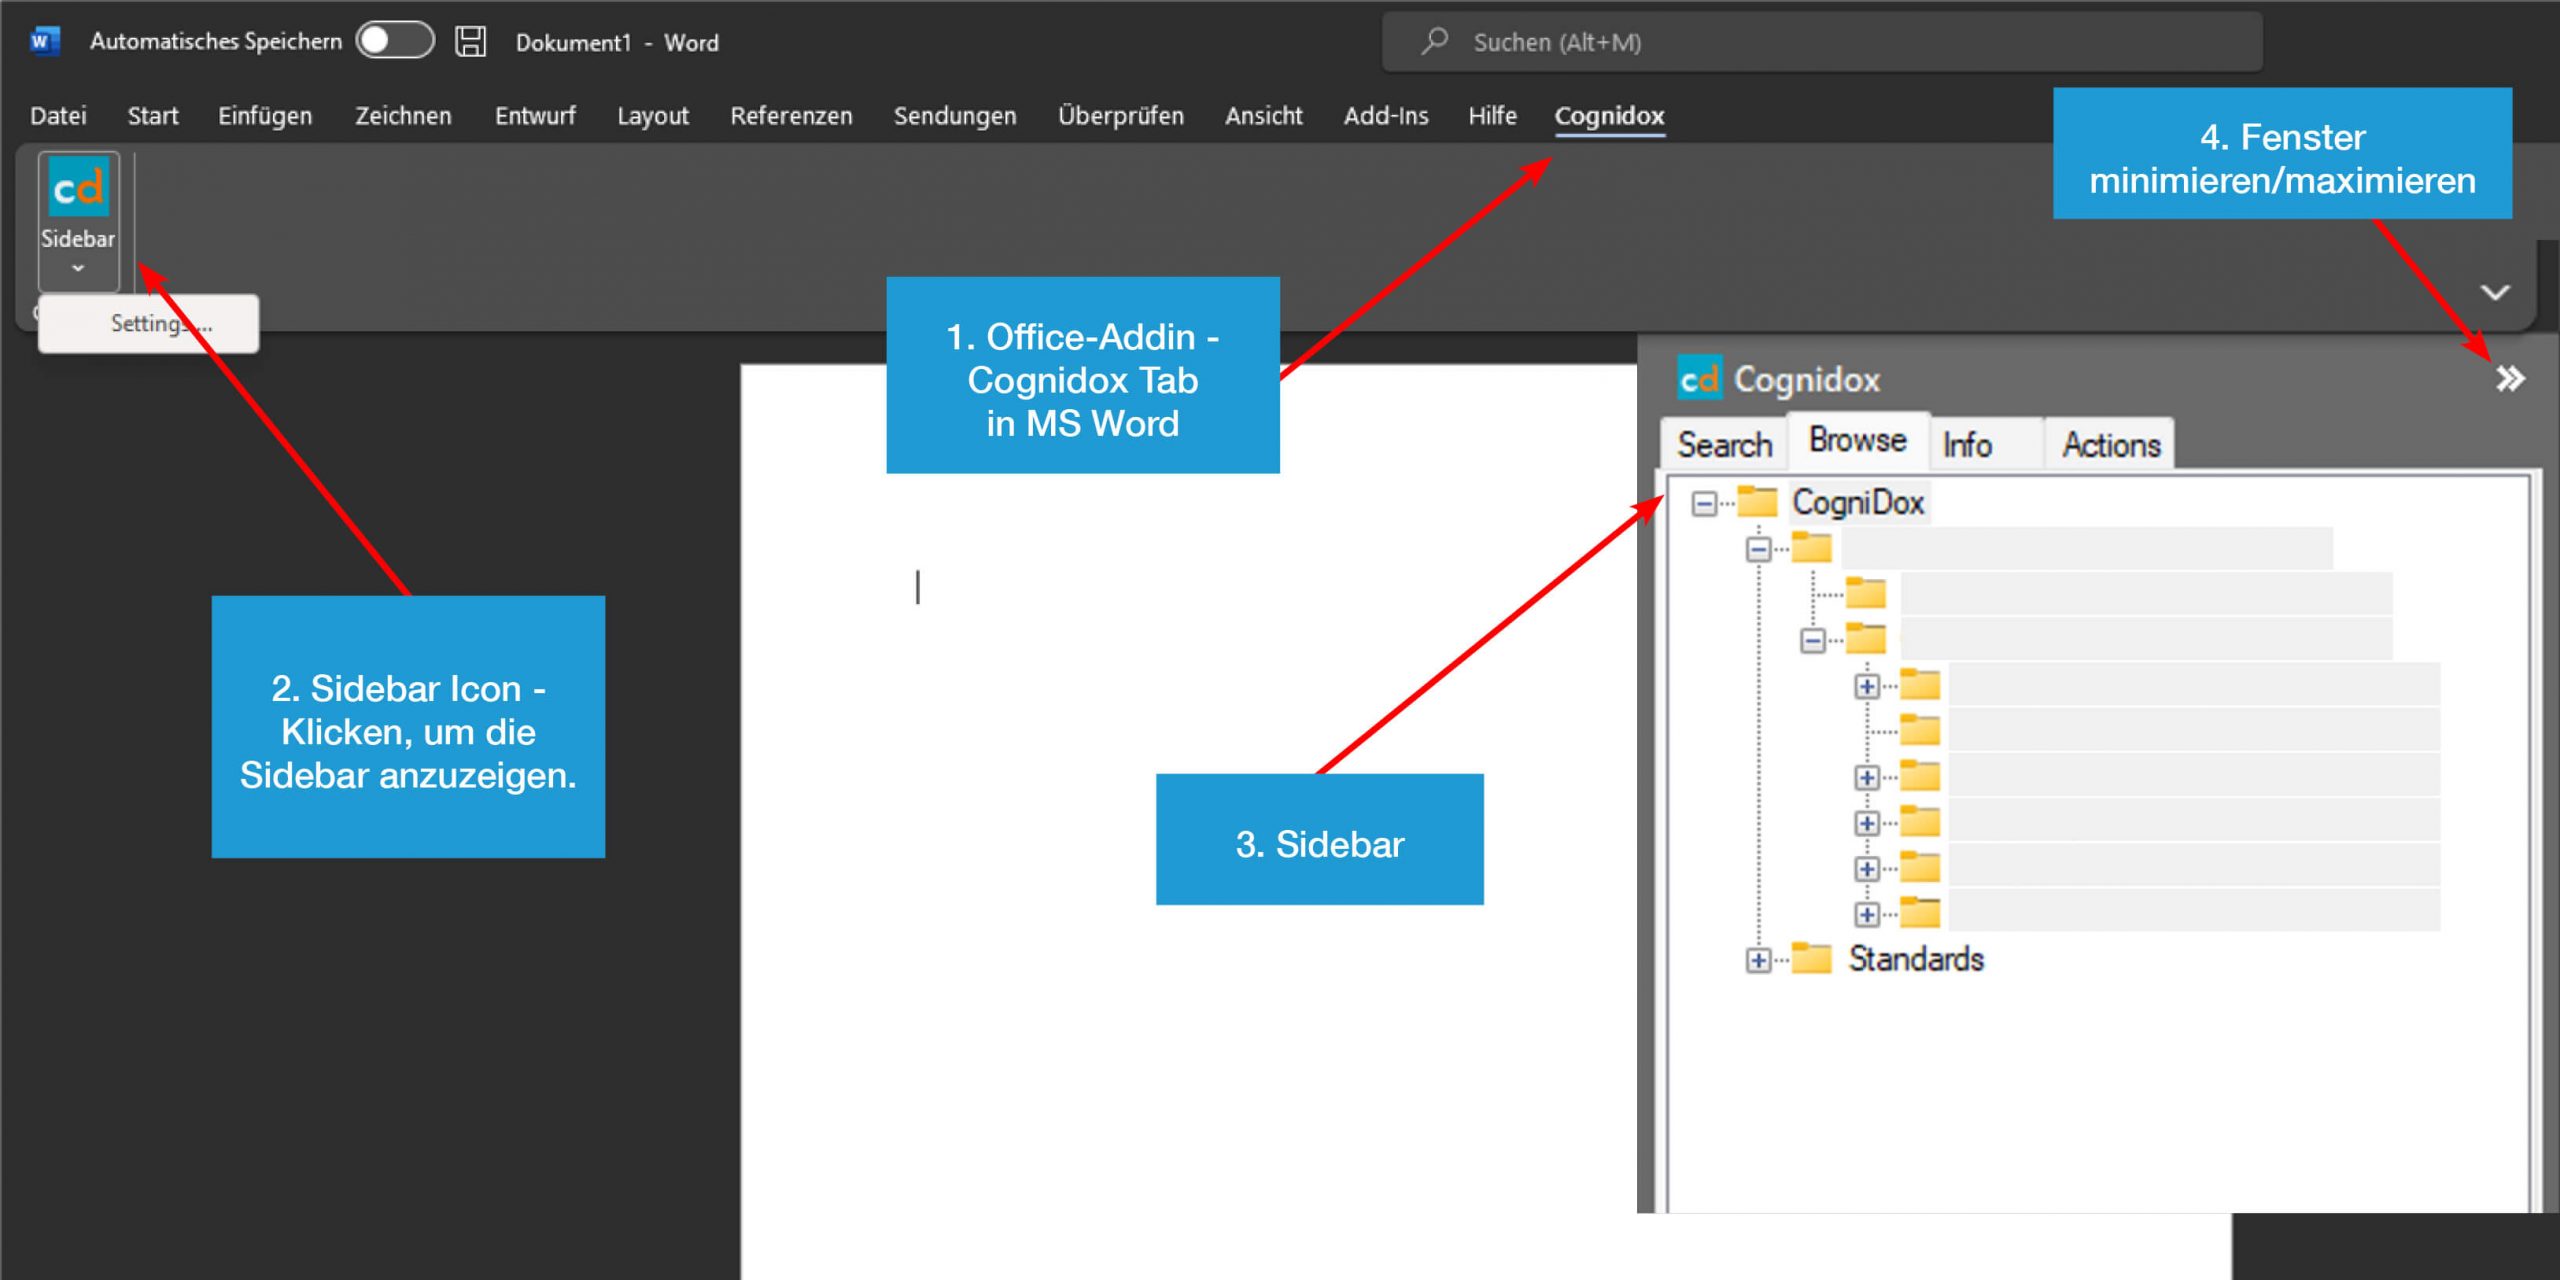
Task: Click the Cognidox Sidebar icon in the ribbon
Action: tap(78, 190)
